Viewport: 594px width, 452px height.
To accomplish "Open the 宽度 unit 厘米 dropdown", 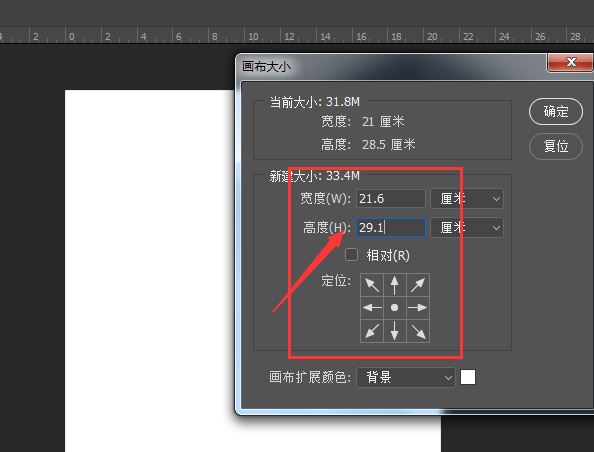I will click(467, 199).
